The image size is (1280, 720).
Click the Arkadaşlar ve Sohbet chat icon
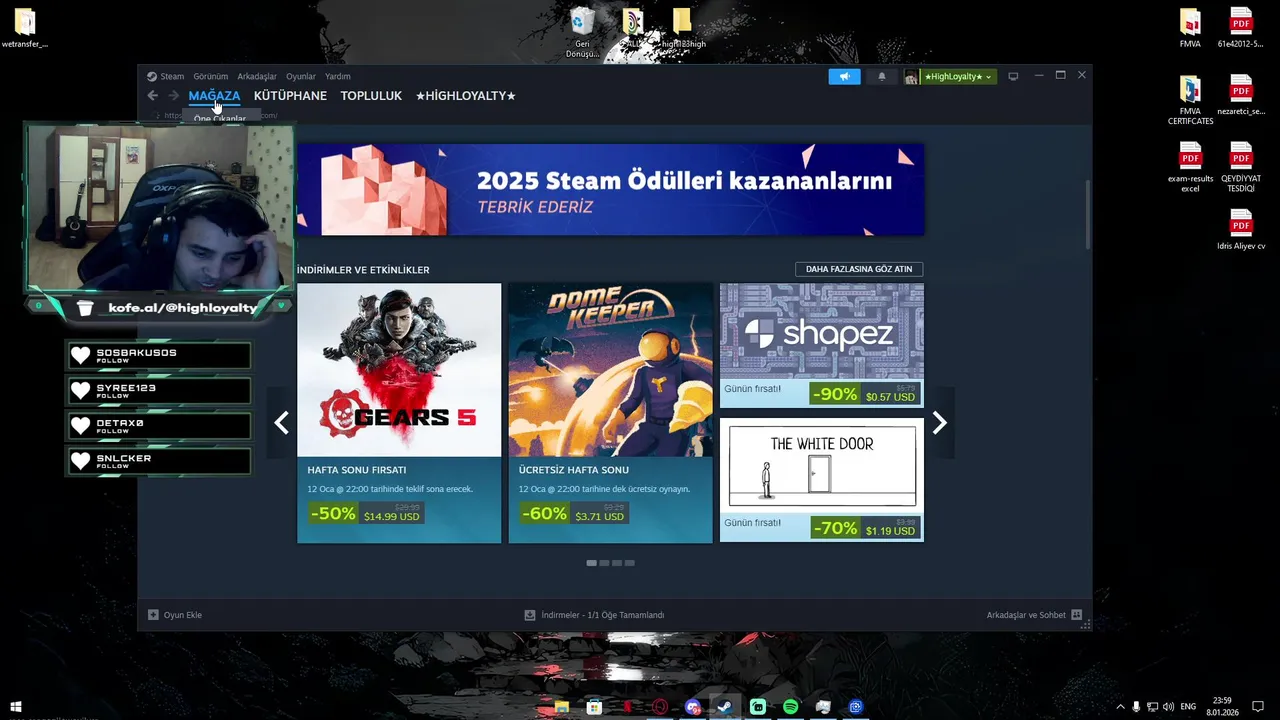pyautogui.click(x=1076, y=615)
